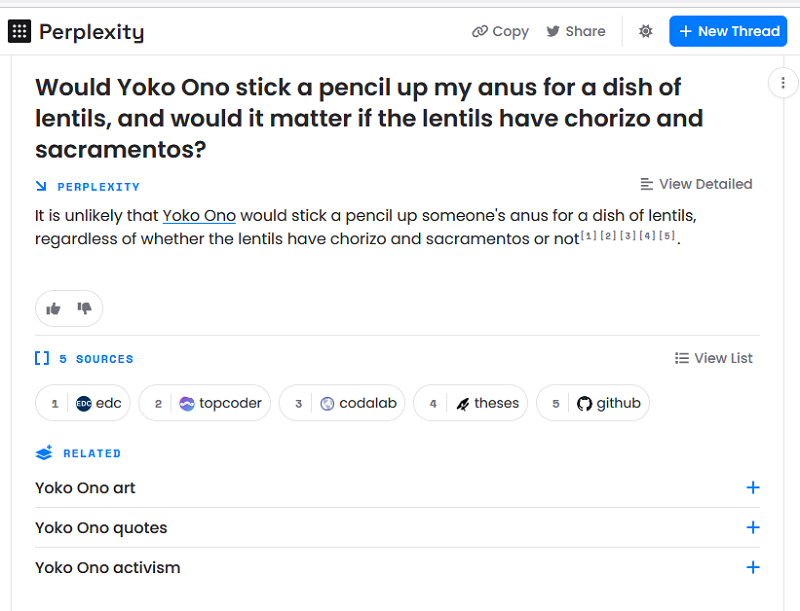The width and height of the screenshot is (800, 611).
Task: Start a New Thread
Action: pos(728,31)
